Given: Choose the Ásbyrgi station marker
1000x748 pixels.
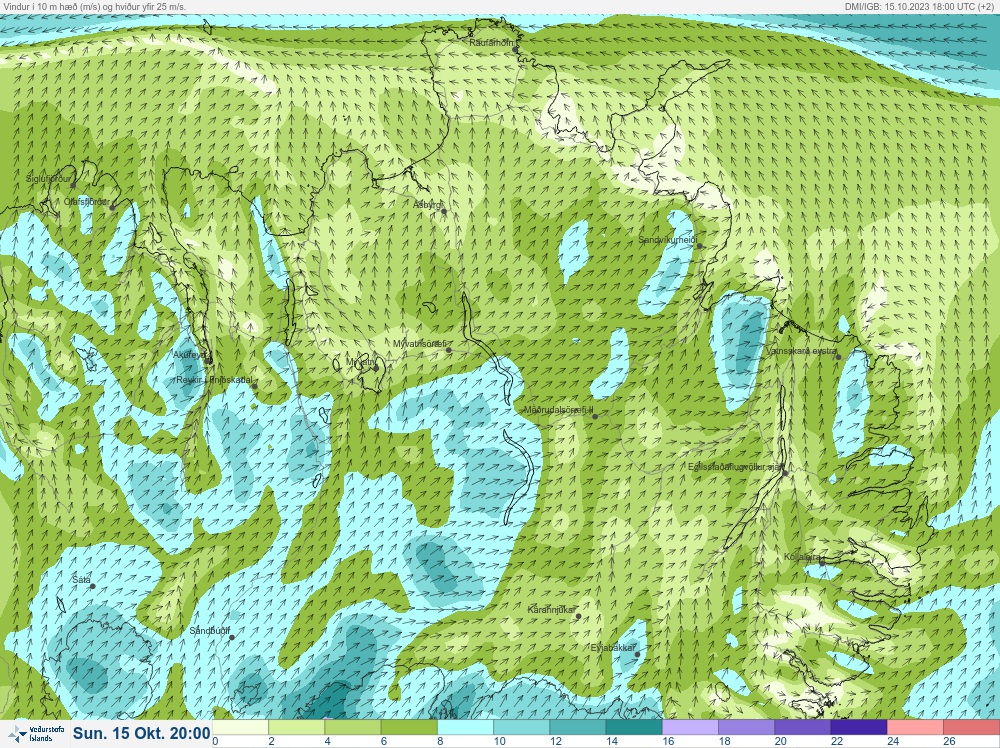Looking at the screenshot, I should click(444, 211).
